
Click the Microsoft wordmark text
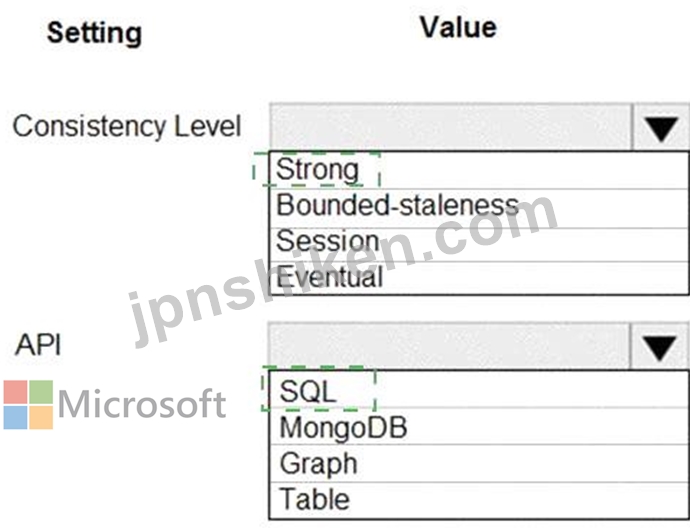pos(142,403)
